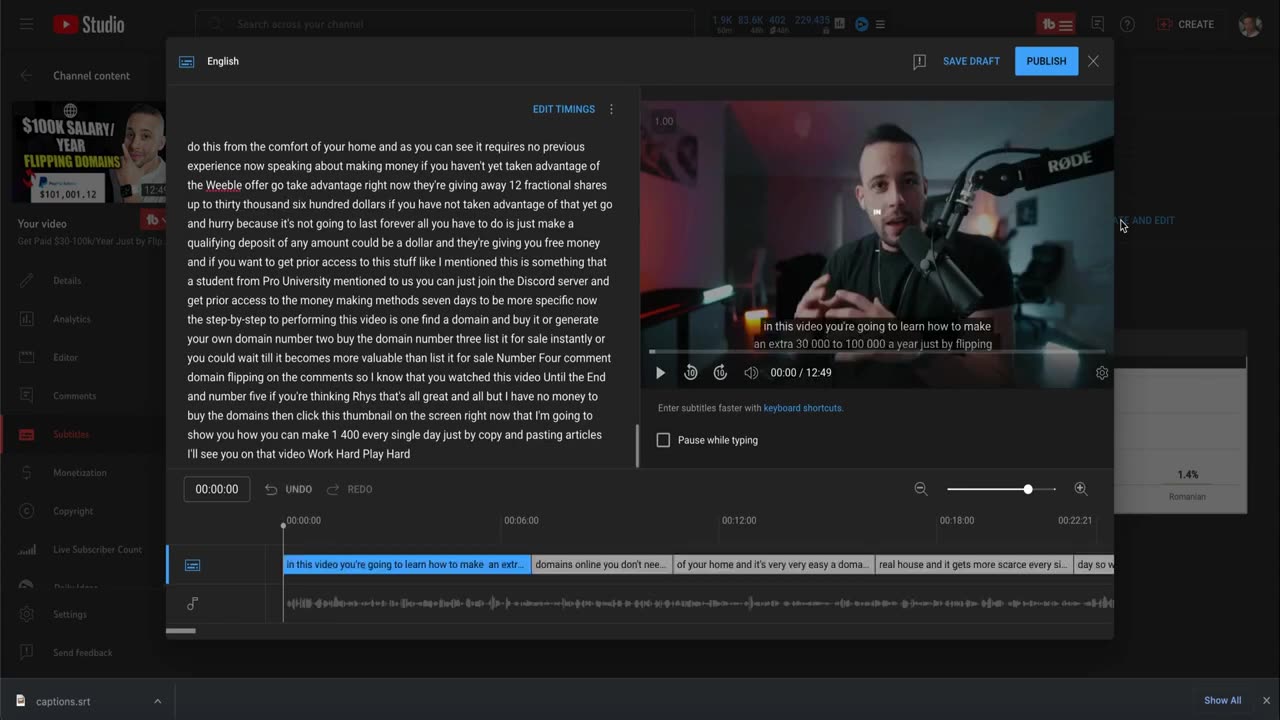
Task: Open the account avatar menu
Action: point(1250,24)
